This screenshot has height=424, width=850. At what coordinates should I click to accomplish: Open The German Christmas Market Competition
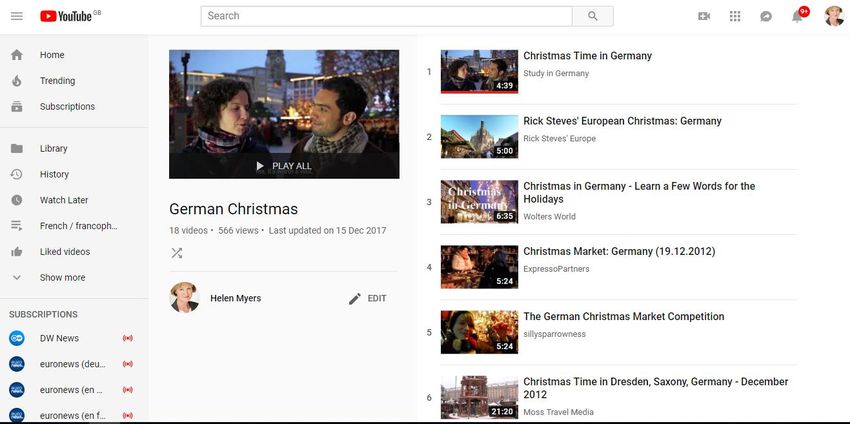point(624,317)
